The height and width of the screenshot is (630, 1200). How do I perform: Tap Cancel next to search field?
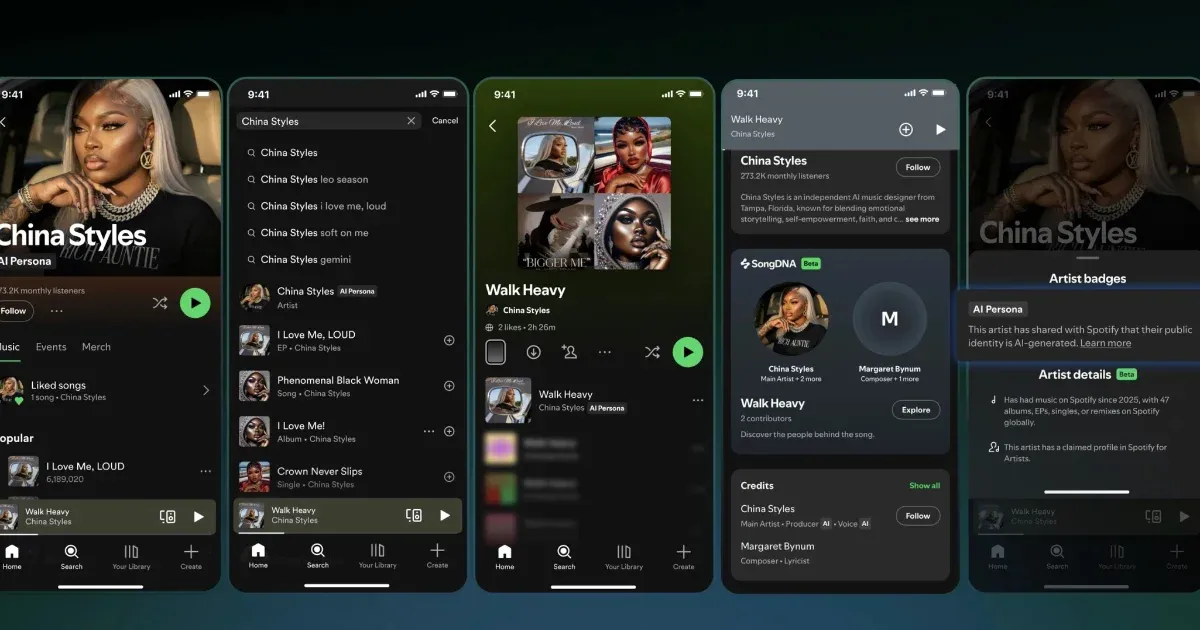pos(445,121)
